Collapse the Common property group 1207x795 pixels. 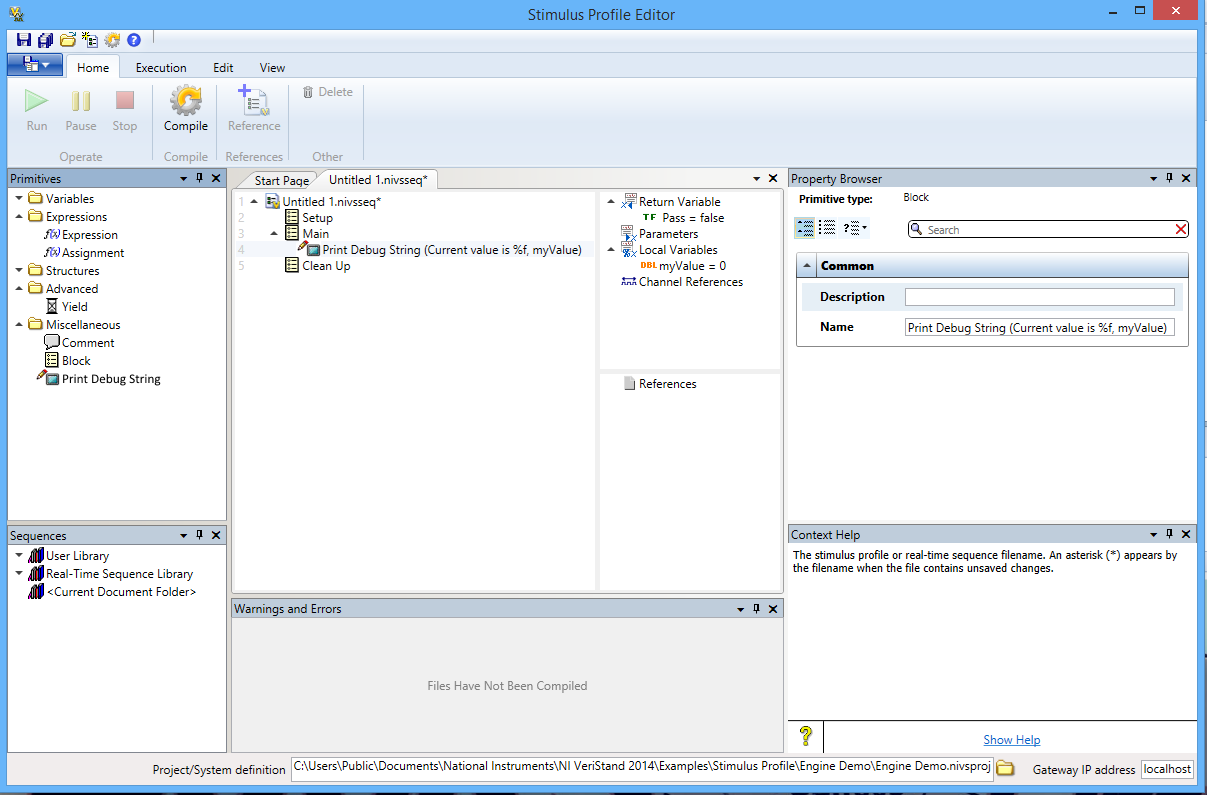(x=807, y=266)
